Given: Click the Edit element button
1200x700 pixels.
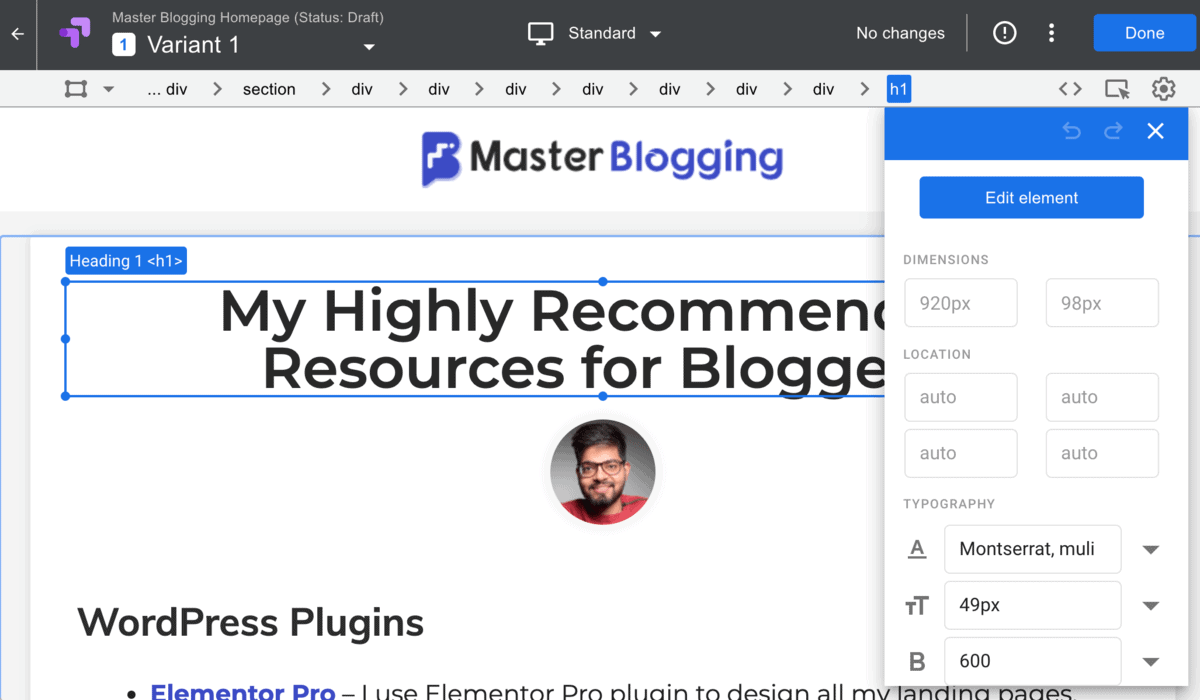Looking at the screenshot, I should [1031, 198].
